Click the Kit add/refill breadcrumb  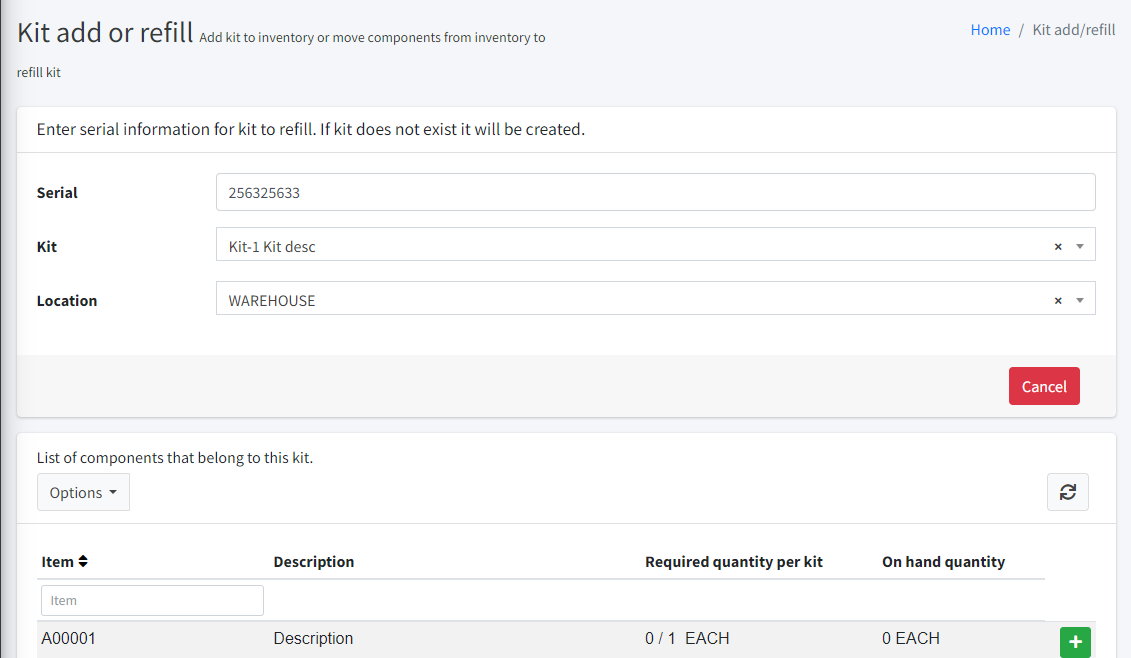pos(1074,30)
